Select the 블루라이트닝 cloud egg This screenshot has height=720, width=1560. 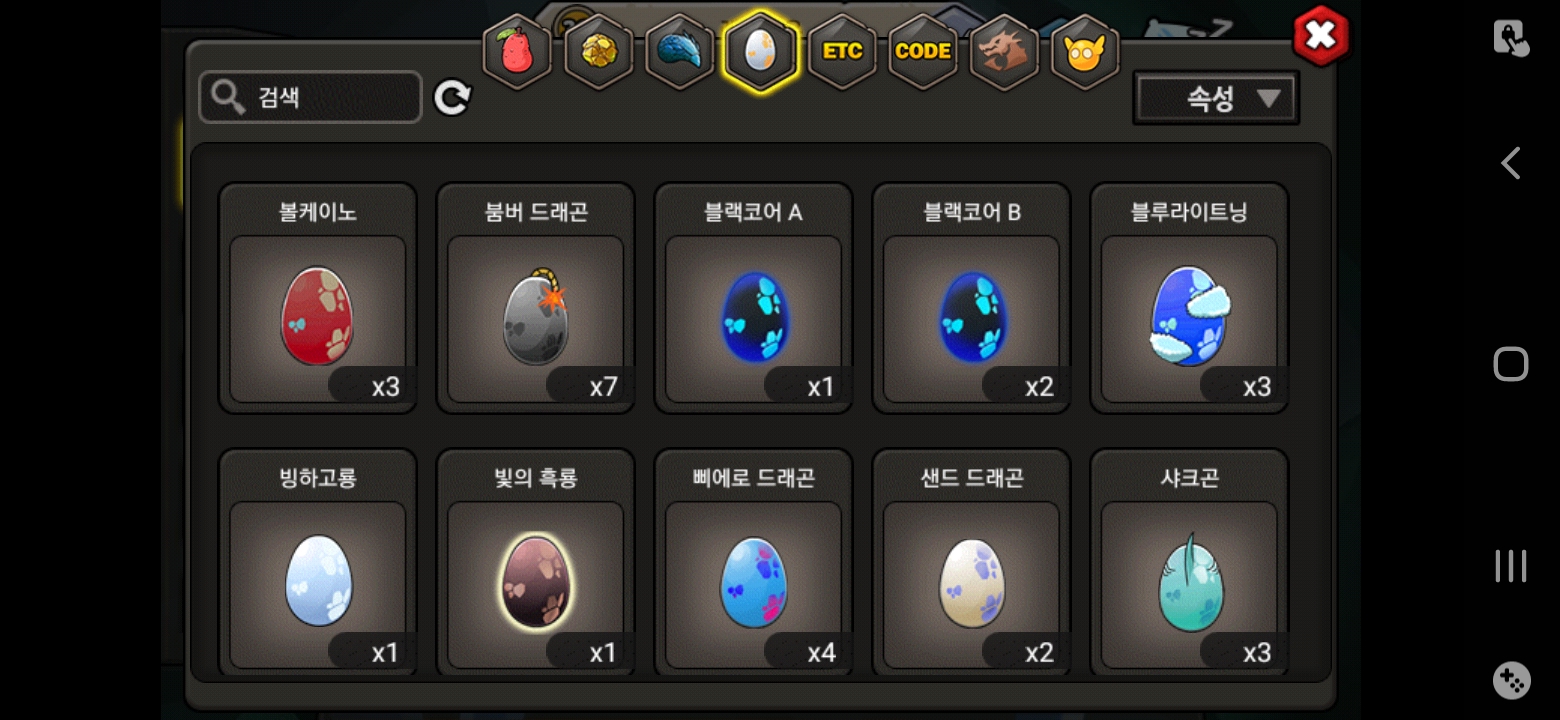[x=1189, y=298]
